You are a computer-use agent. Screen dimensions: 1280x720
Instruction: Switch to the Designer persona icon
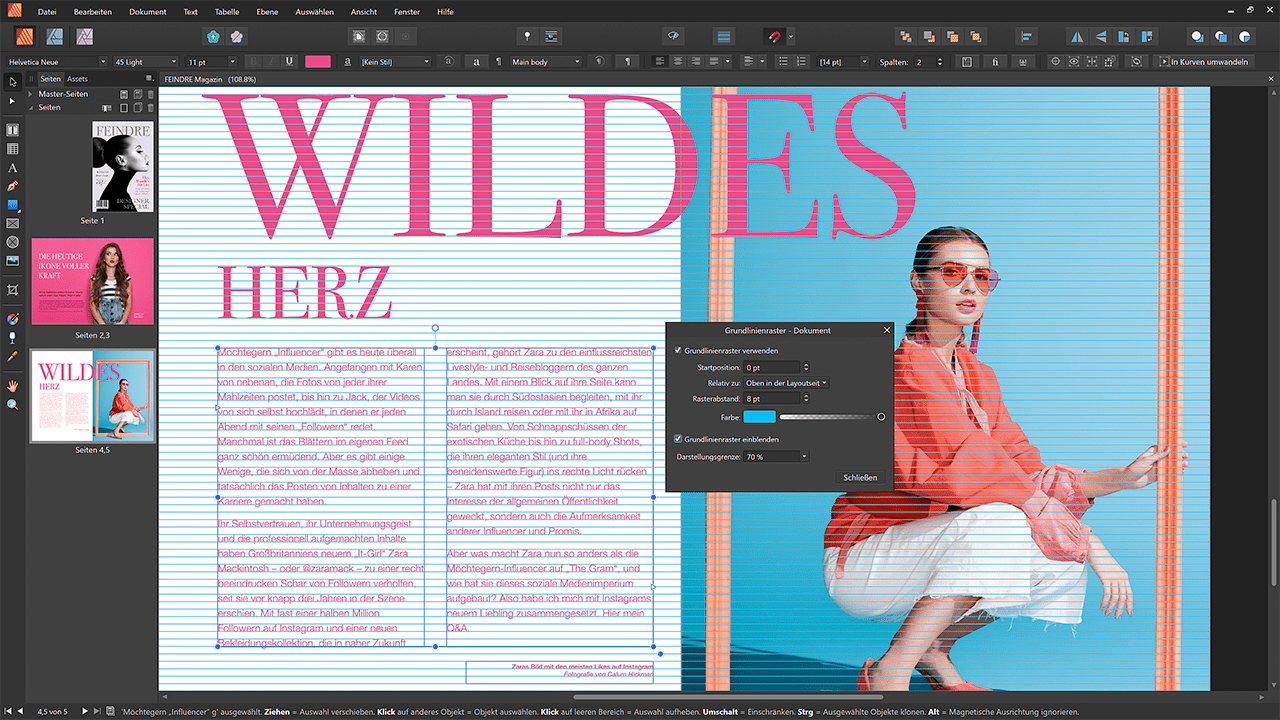point(56,36)
